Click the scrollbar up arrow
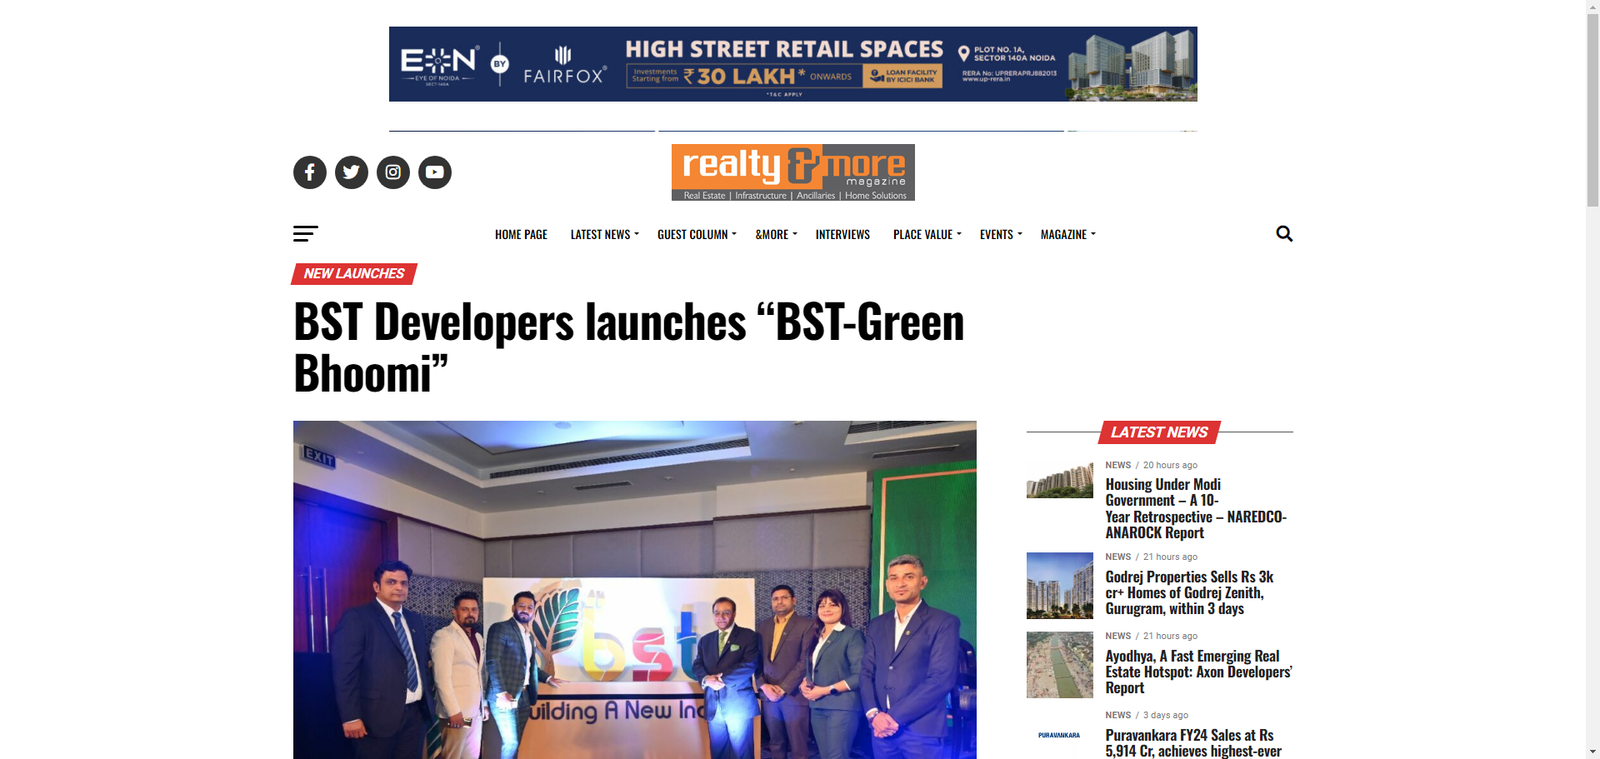 coord(1592,6)
